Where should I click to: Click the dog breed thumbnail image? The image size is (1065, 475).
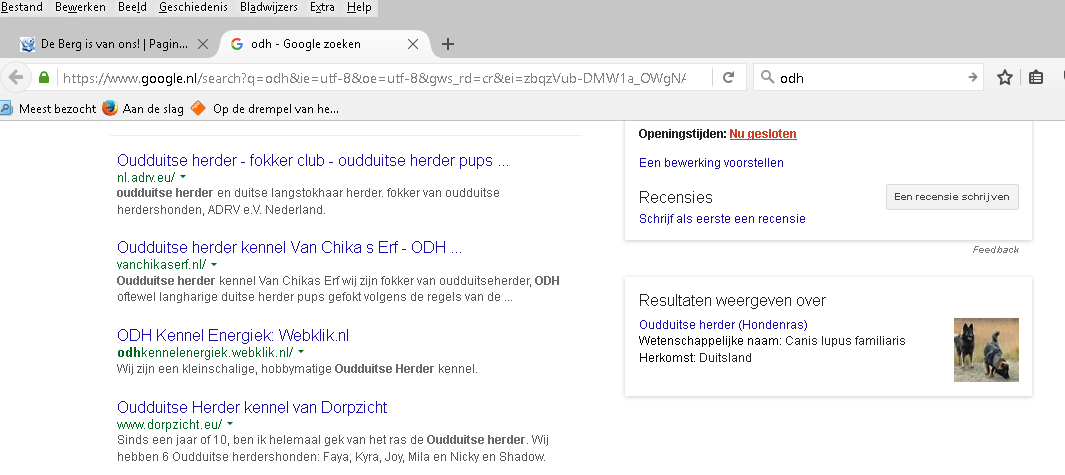986,349
